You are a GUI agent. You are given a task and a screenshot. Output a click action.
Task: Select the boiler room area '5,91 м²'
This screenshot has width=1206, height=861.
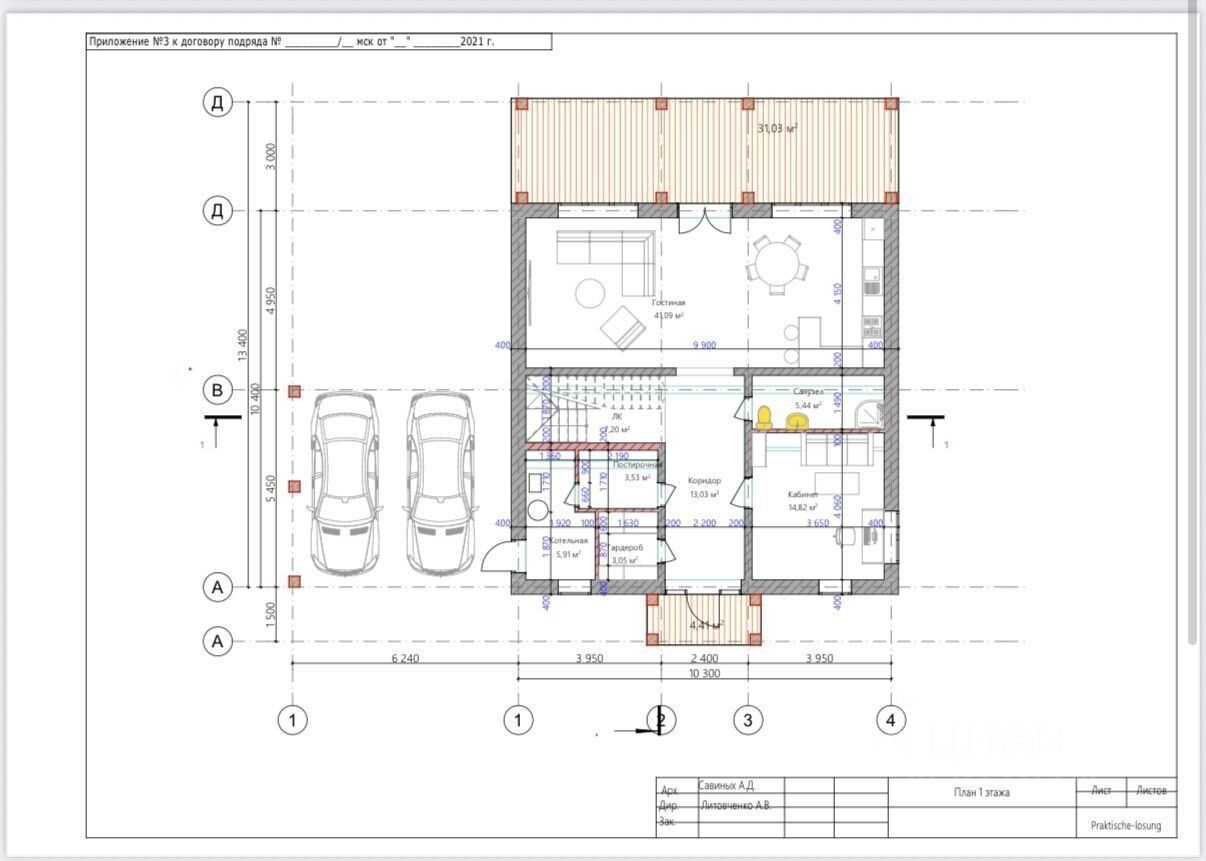tap(568, 553)
